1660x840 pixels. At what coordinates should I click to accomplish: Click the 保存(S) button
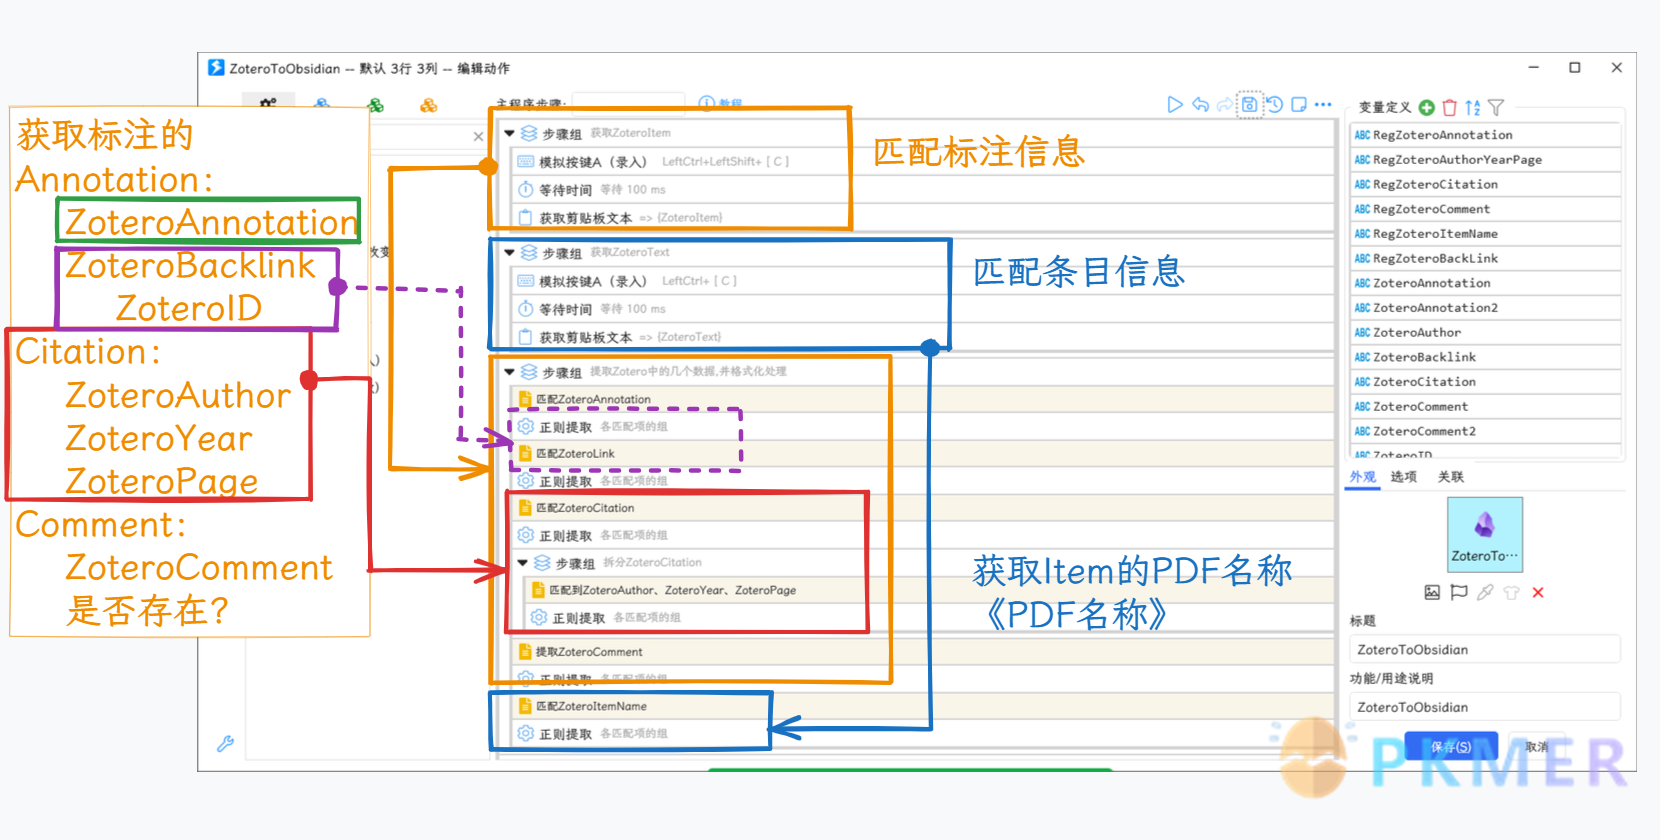click(x=1451, y=746)
